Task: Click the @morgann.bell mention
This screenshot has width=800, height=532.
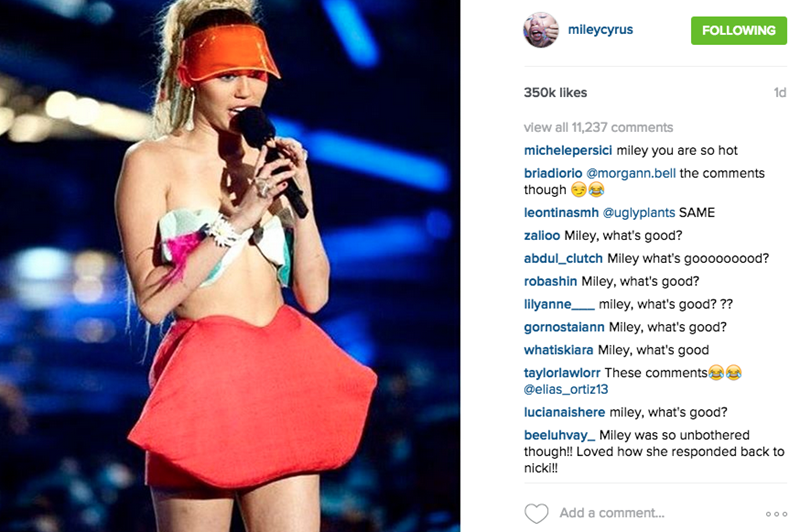Action: tap(631, 173)
